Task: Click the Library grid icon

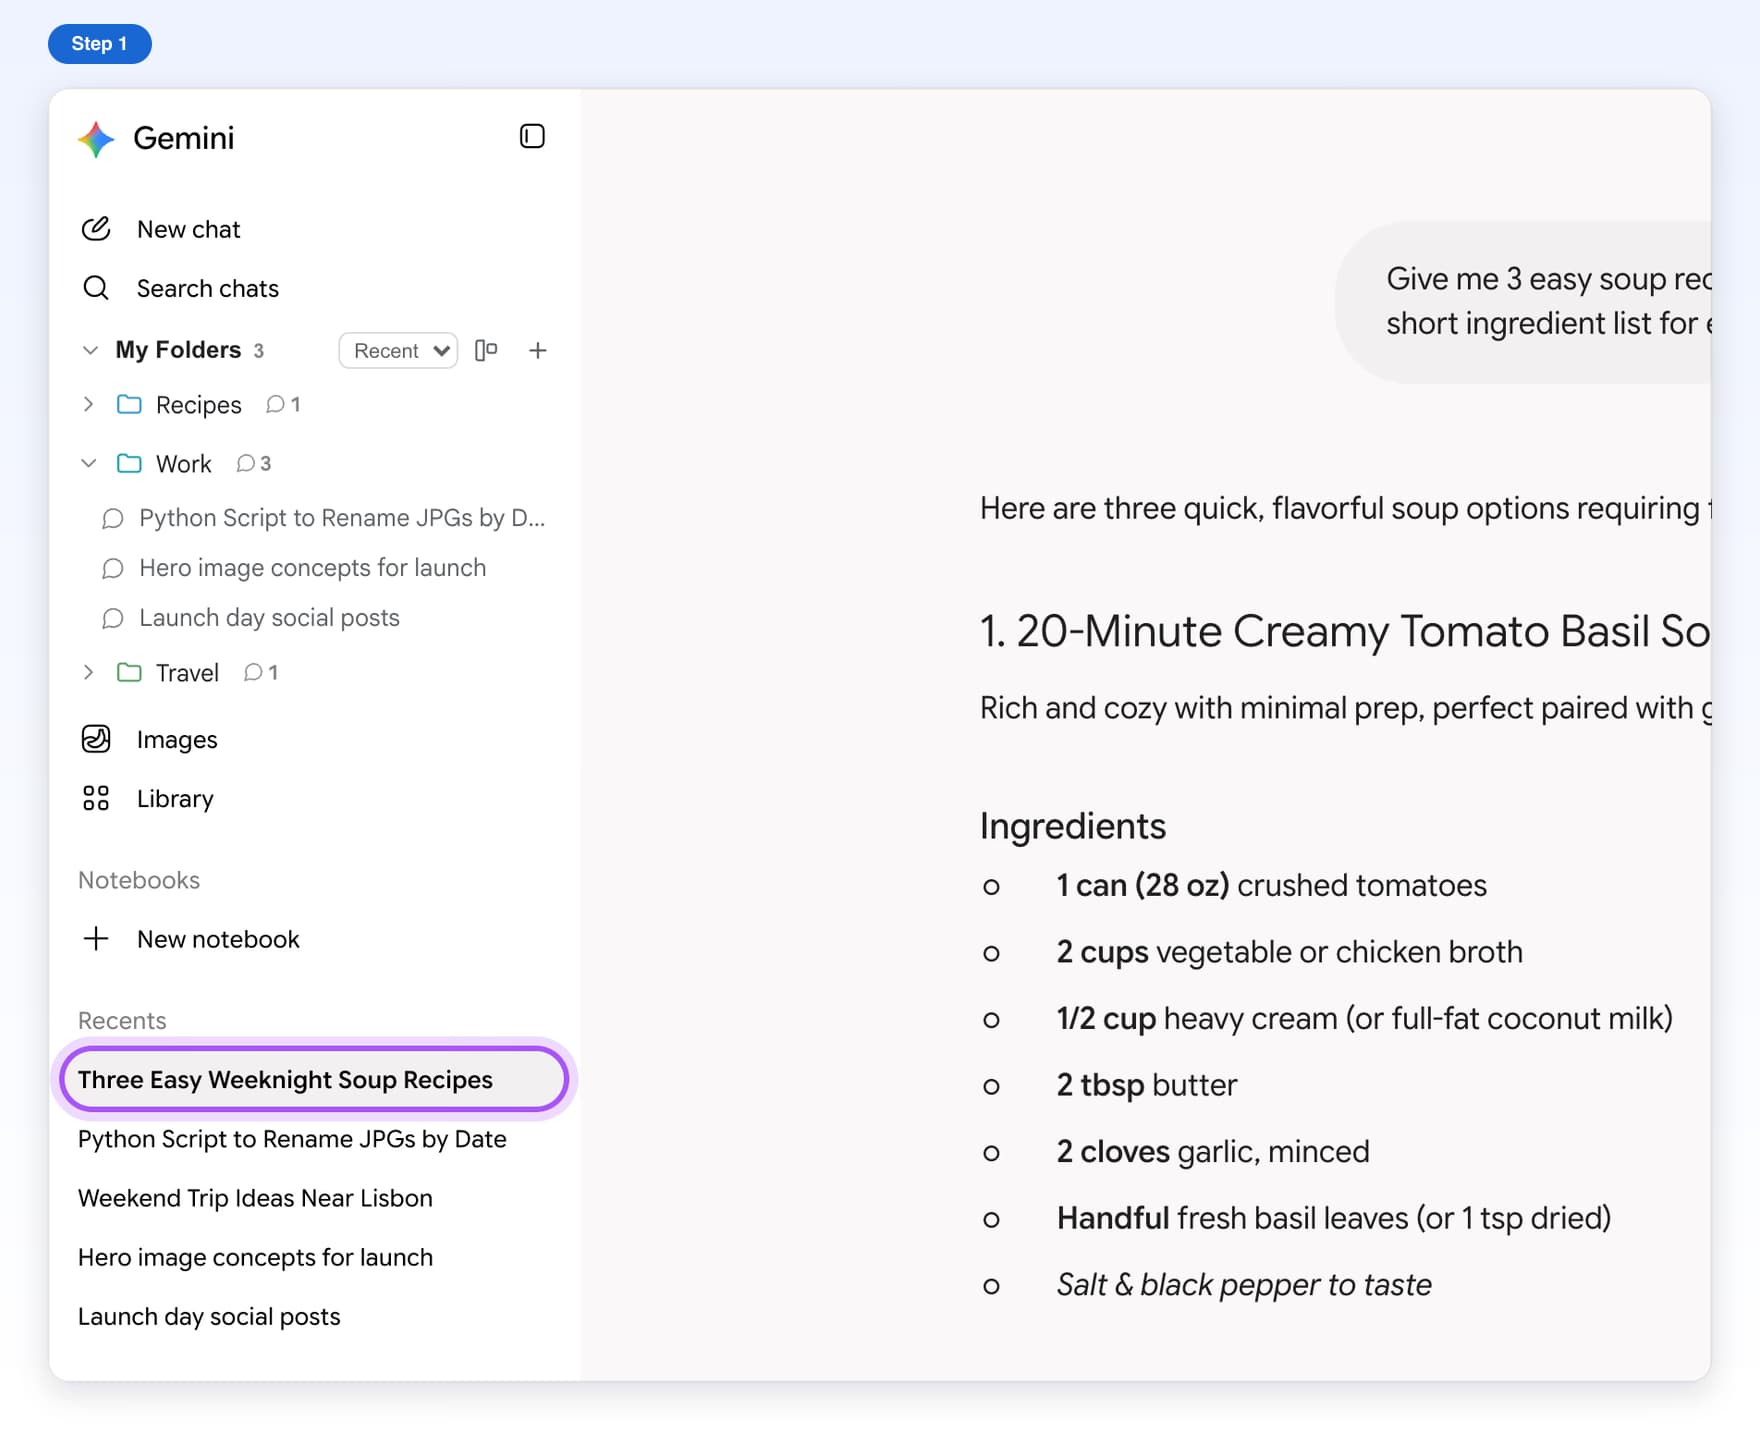Action: [96, 798]
